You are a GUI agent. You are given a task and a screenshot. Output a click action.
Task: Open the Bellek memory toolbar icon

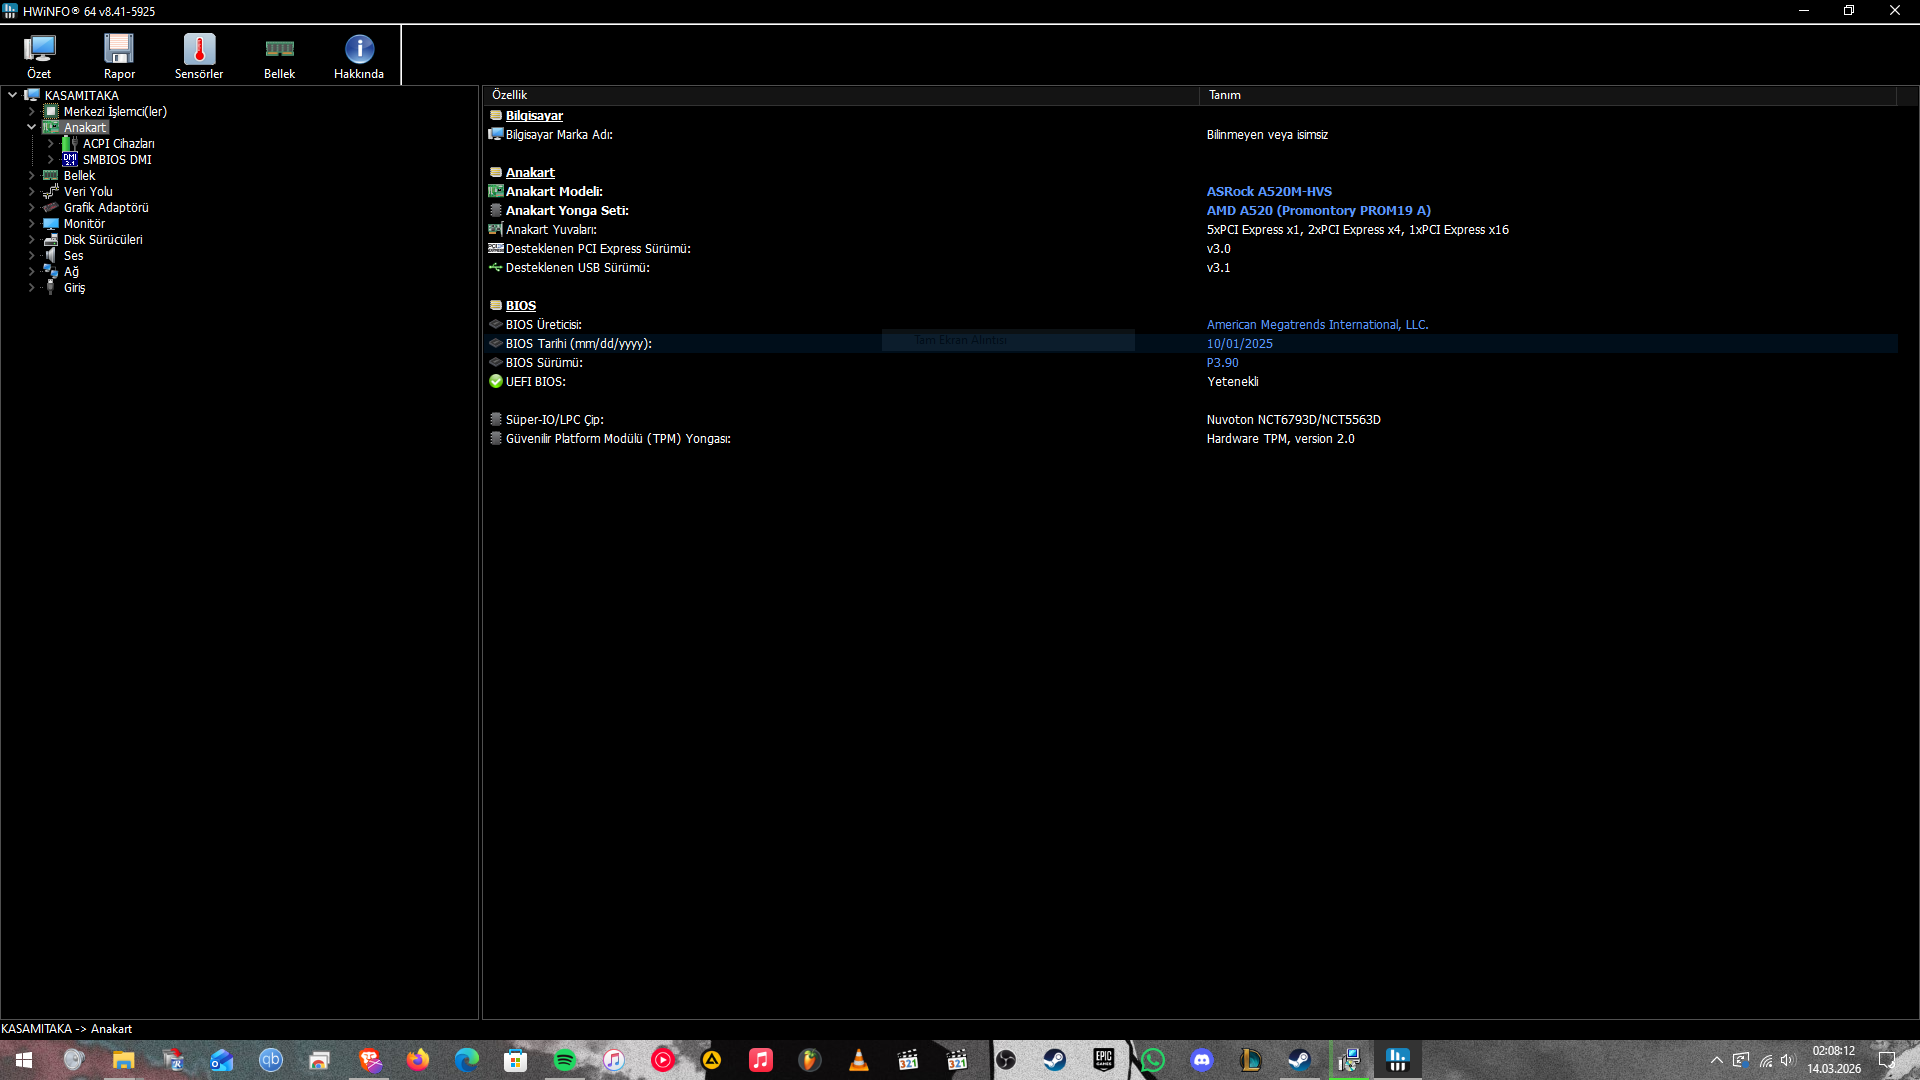click(279, 57)
